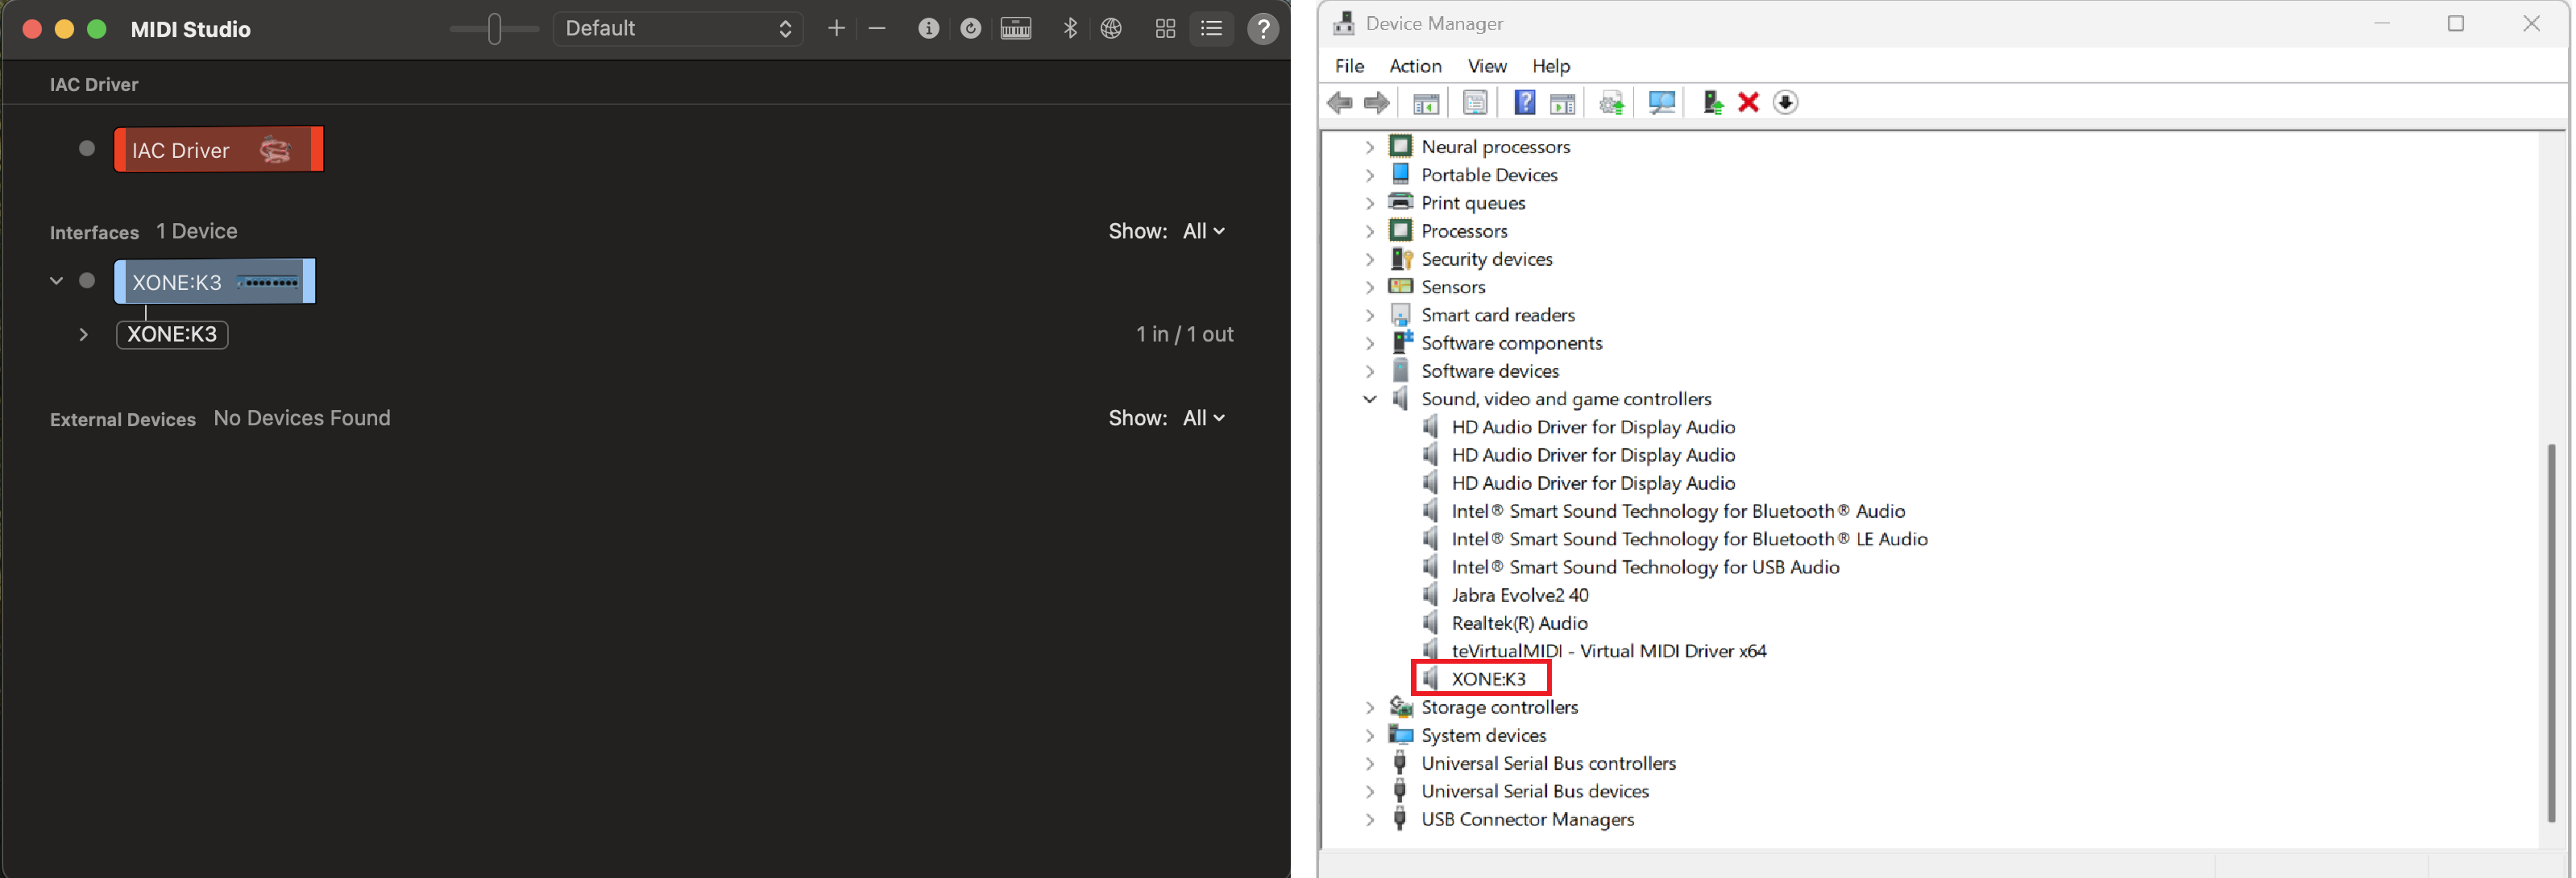This screenshot has width=2576, height=878.
Task: Select the red IAC Driver device
Action: pos(219,149)
